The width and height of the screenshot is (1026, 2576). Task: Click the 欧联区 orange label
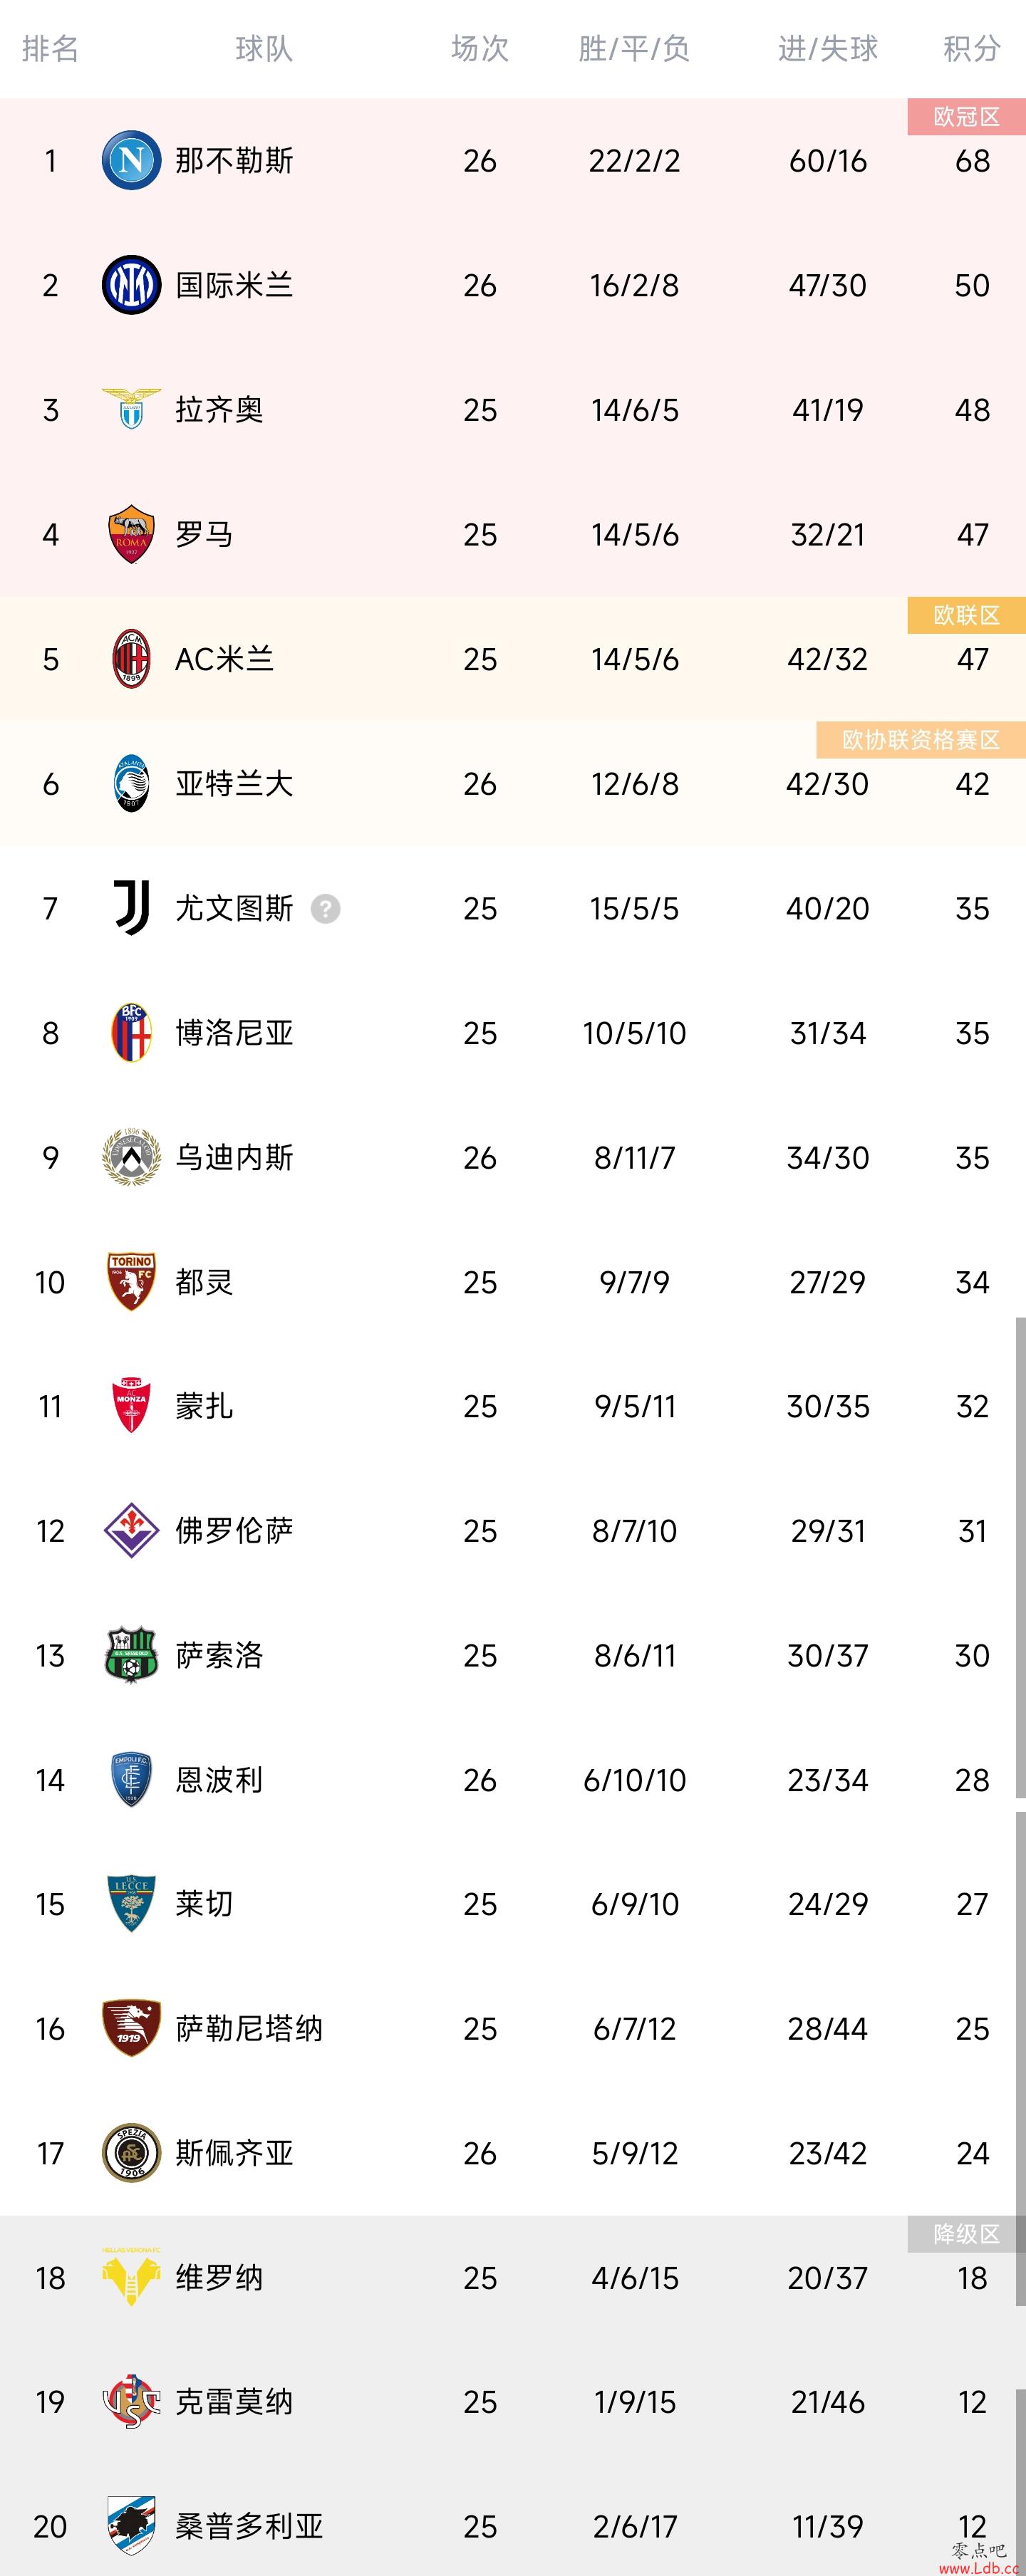[966, 615]
